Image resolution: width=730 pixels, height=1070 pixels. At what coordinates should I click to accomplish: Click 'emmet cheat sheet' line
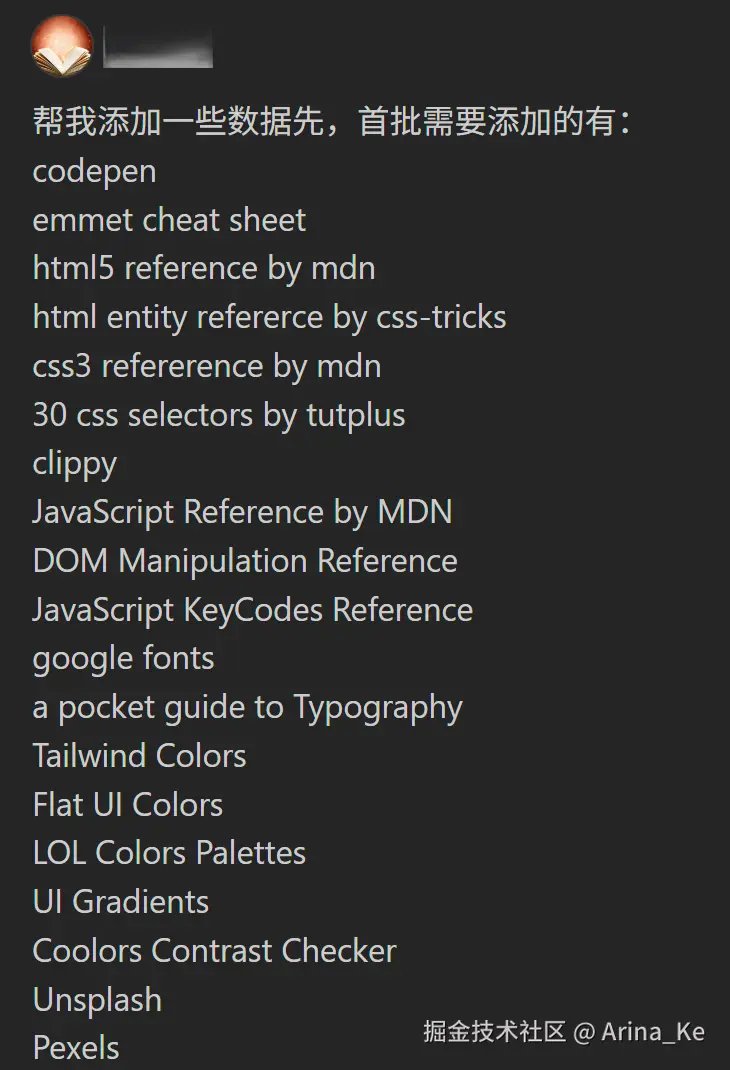(169, 220)
